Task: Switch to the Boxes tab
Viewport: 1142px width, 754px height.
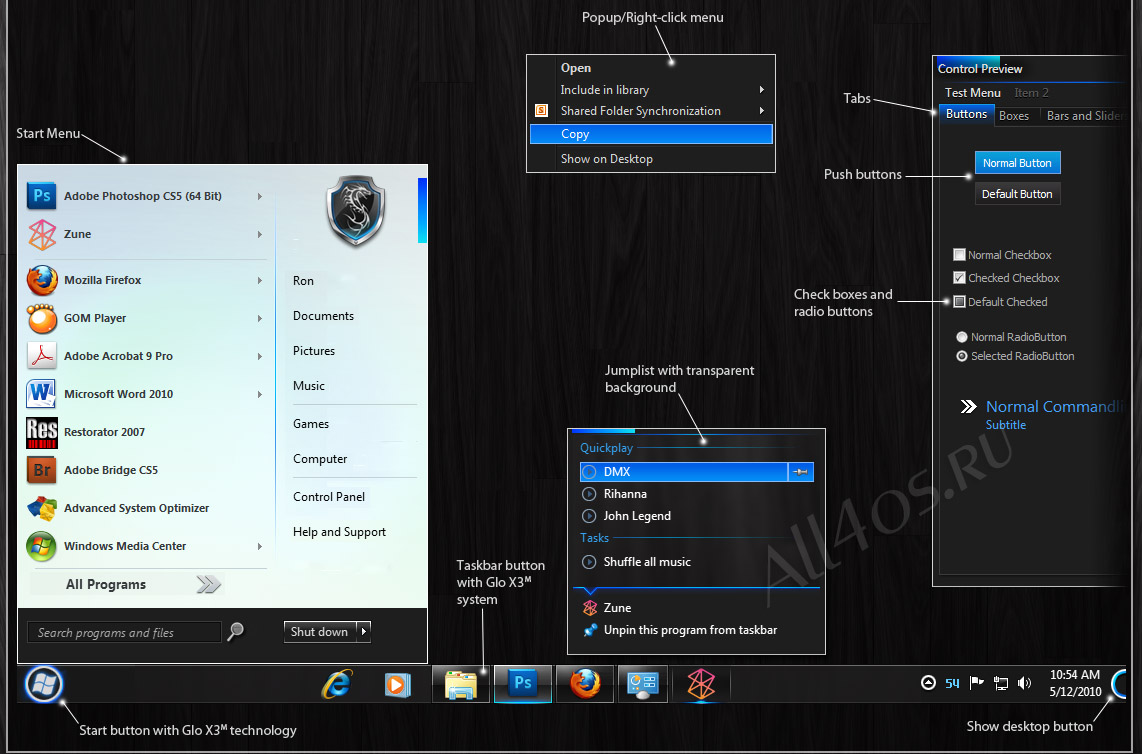Action: pos(1014,116)
